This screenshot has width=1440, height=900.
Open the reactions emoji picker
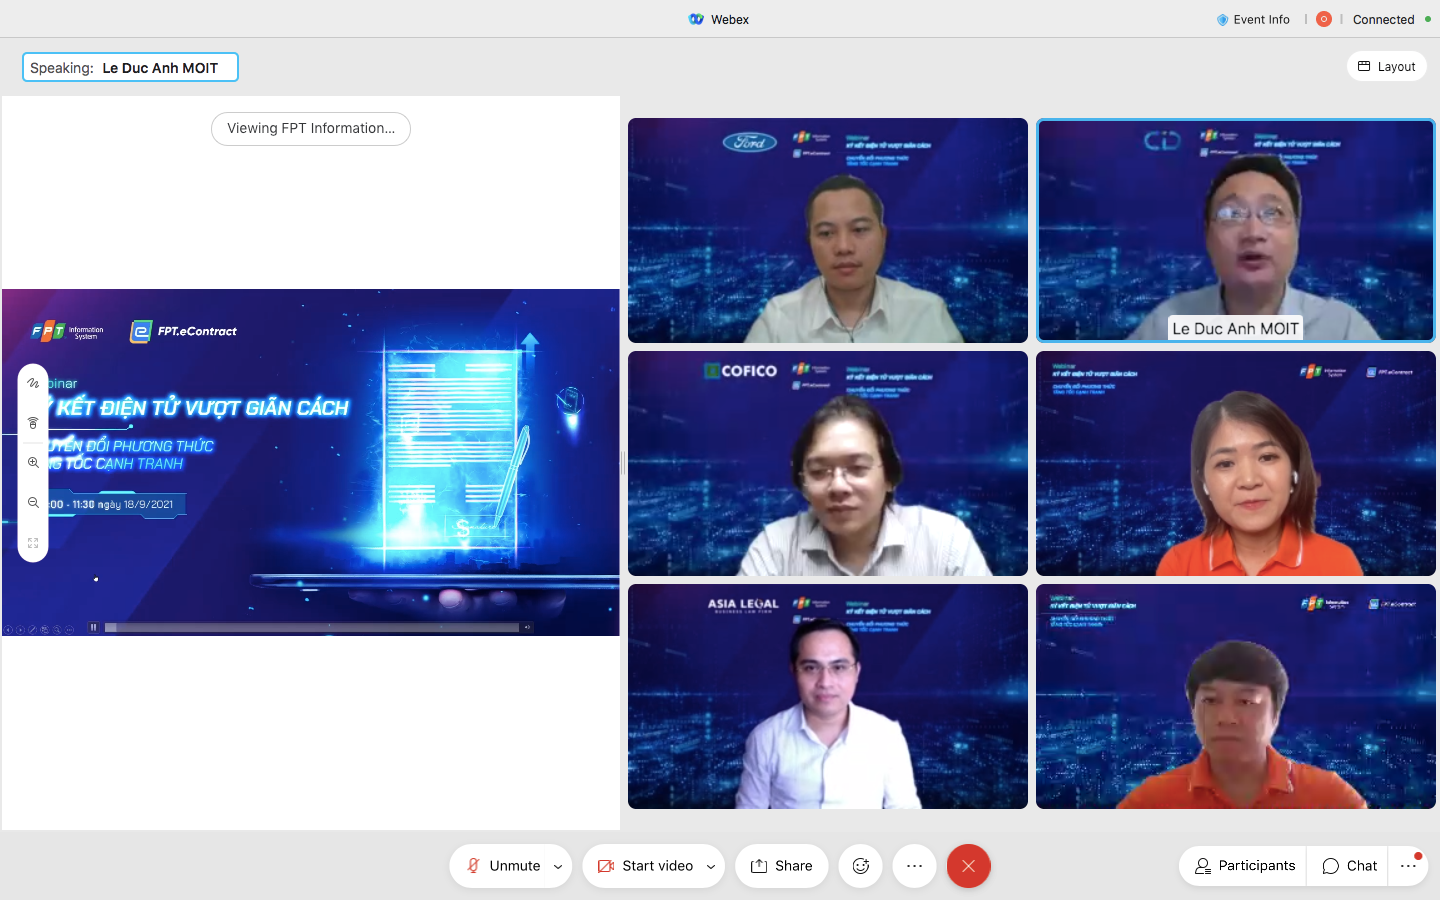click(x=860, y=866)
